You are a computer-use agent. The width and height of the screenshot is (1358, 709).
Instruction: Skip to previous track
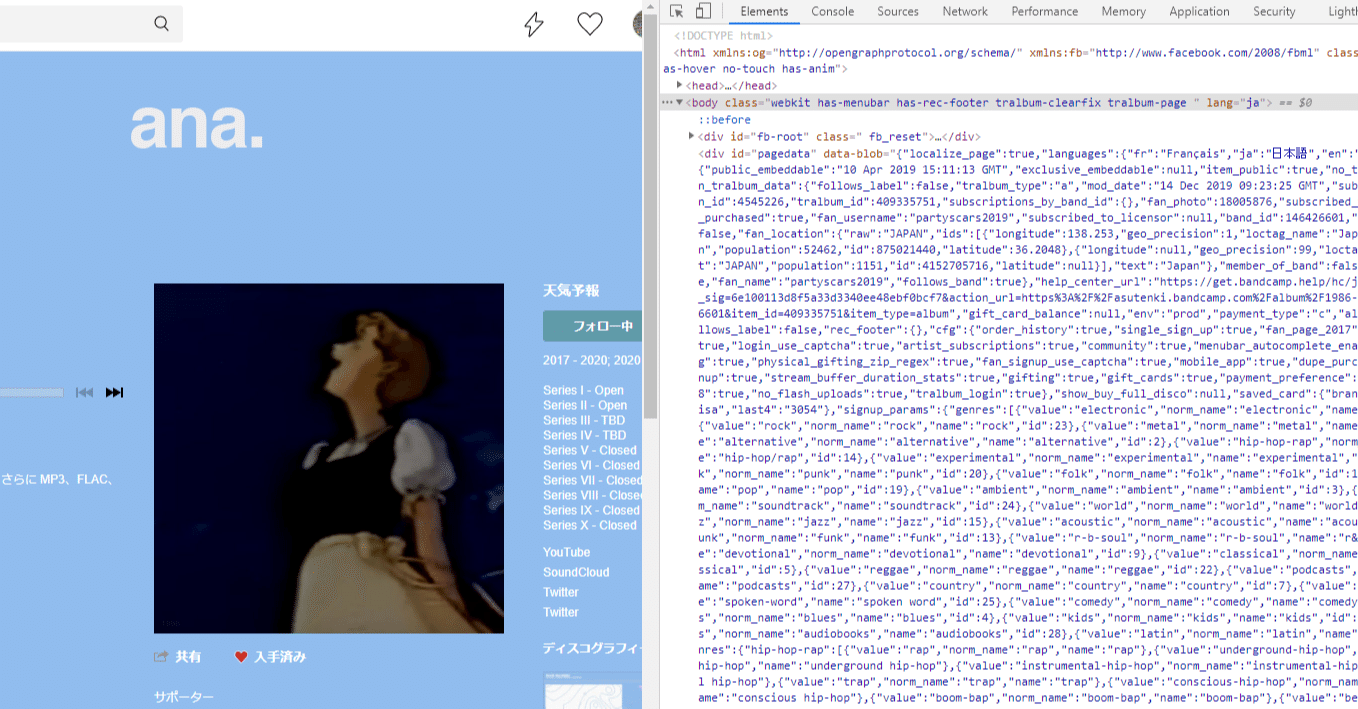85,392
